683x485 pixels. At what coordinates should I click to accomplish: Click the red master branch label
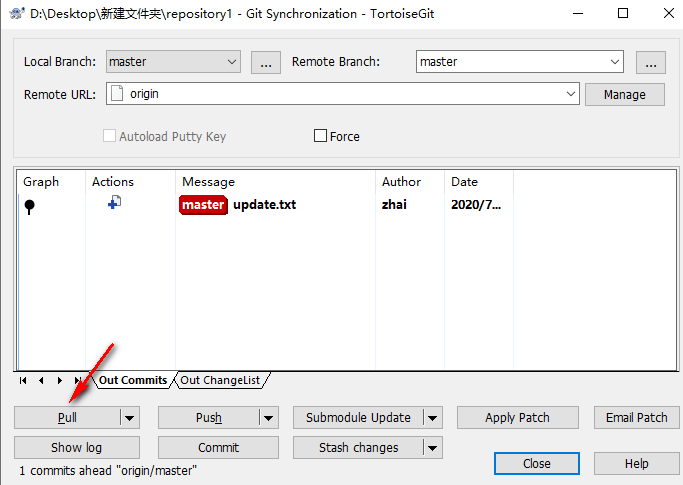tap(203, 205)
